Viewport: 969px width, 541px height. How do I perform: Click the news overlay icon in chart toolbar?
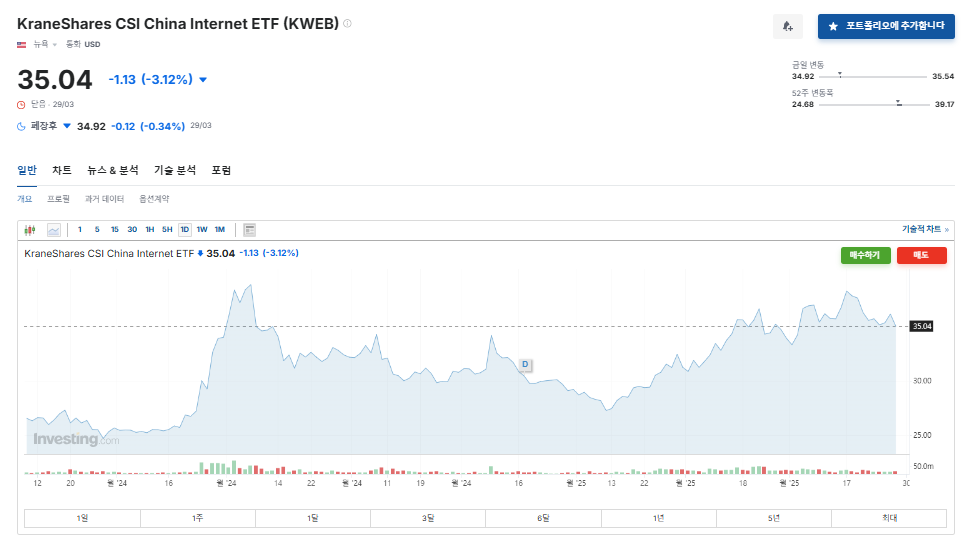click(250, 230)
